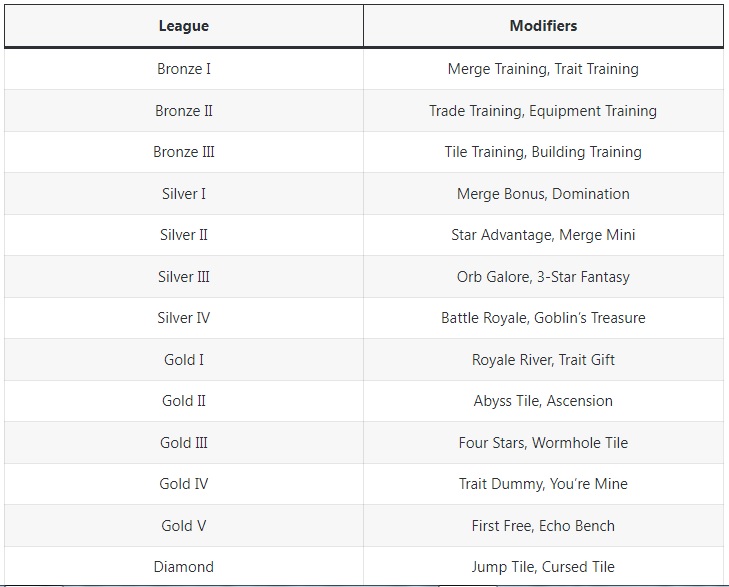Select the Gold I league cell
This screenshot has height=587, width=729.
pos(184,360)
